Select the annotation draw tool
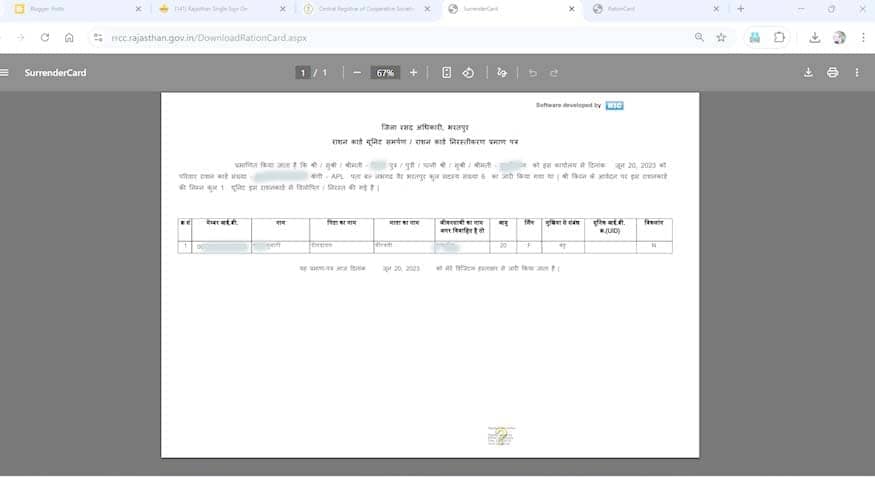 pos(502,72)
